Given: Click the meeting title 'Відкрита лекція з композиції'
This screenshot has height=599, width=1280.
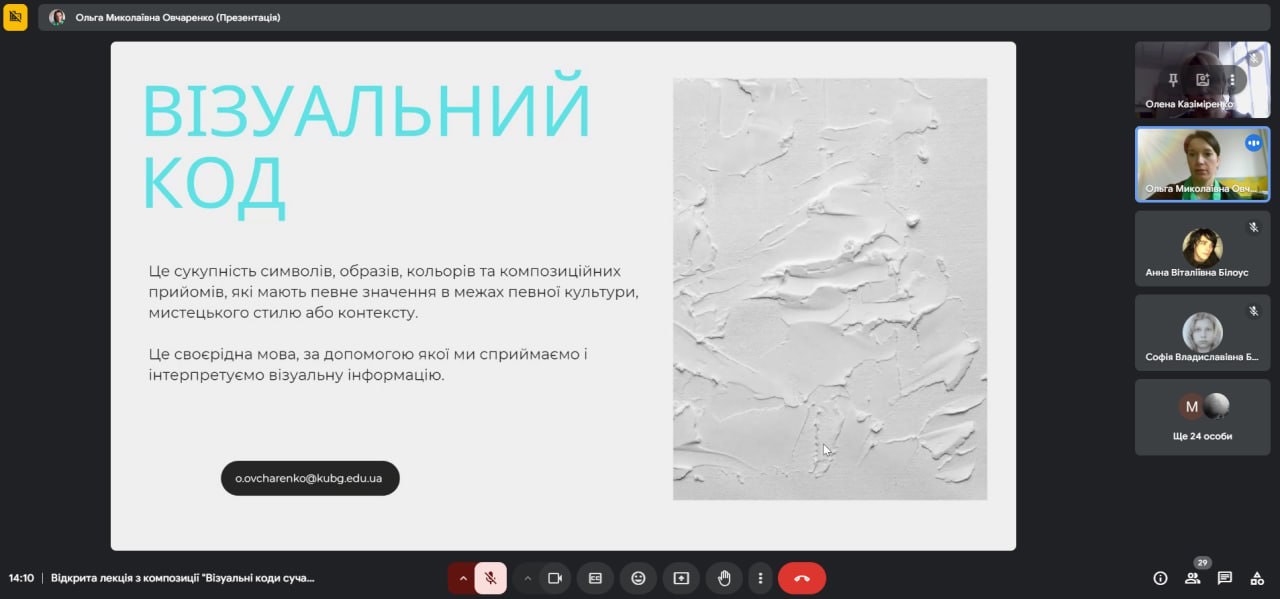Looking at the screenshot, I should 183,578.
